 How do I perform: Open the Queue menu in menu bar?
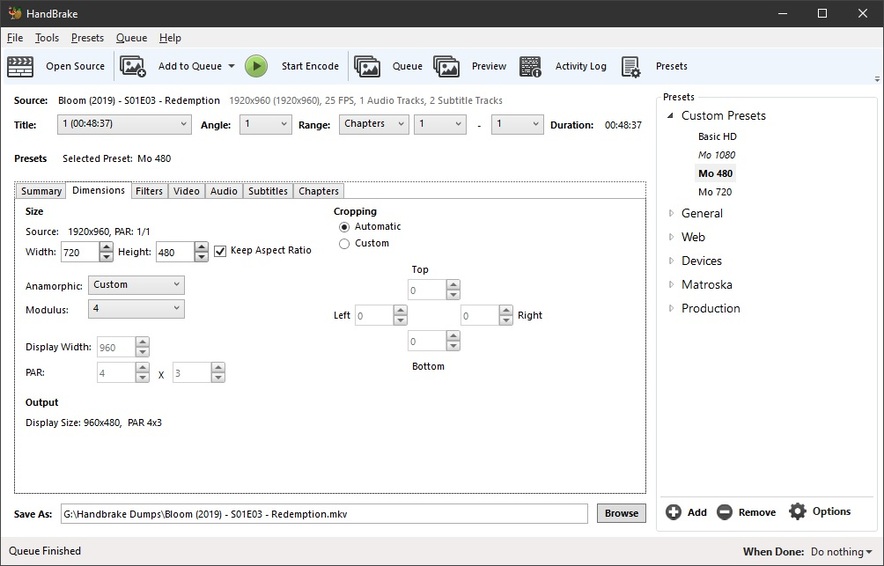coord(131,38)
